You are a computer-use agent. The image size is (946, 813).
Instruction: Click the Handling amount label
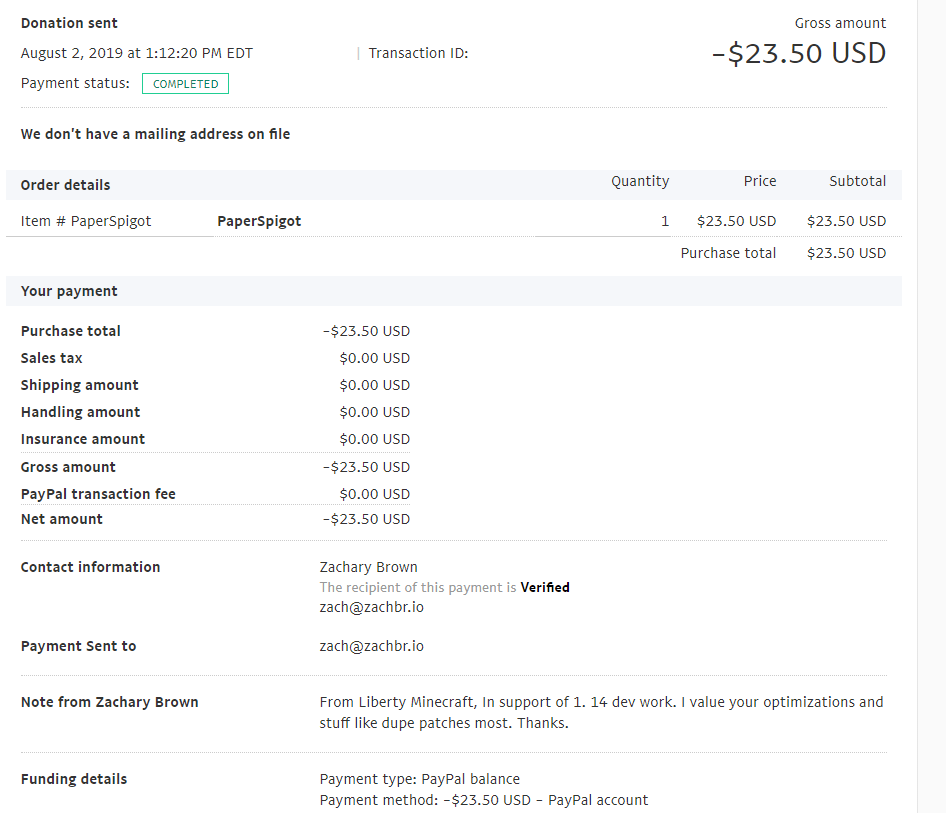pyautogui.click(x=80, y=413)
